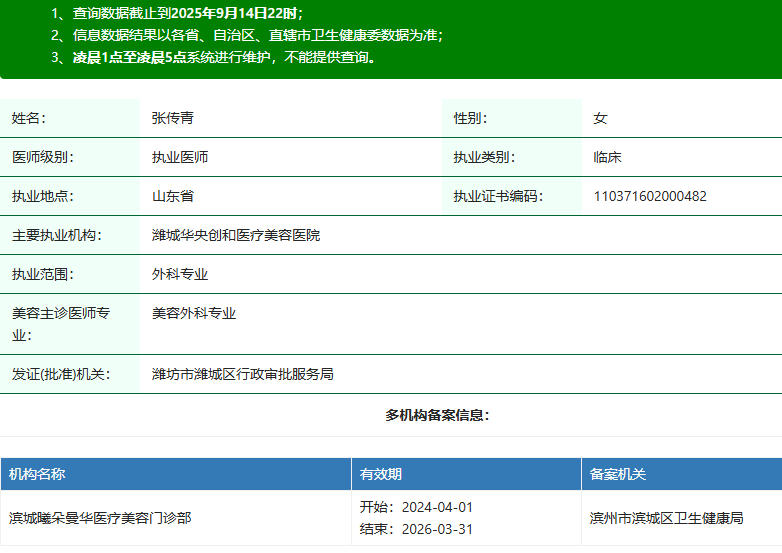Click the end date 2026-03-31
The image size is (782, 553).
coord(437,529)
